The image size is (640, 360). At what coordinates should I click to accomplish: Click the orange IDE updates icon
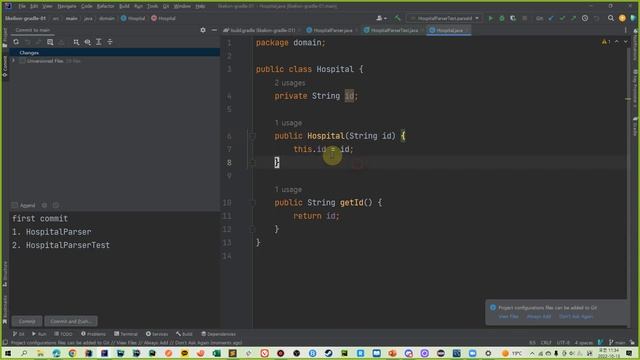(x=622, y=18)
